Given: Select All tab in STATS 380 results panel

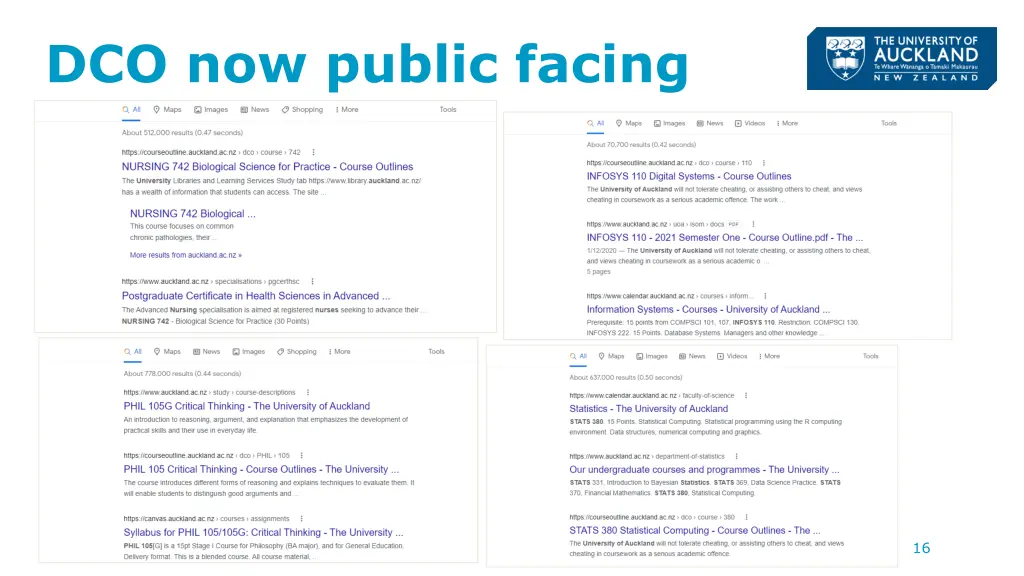Looking at the screenshot, I should [x=579, y=357].
